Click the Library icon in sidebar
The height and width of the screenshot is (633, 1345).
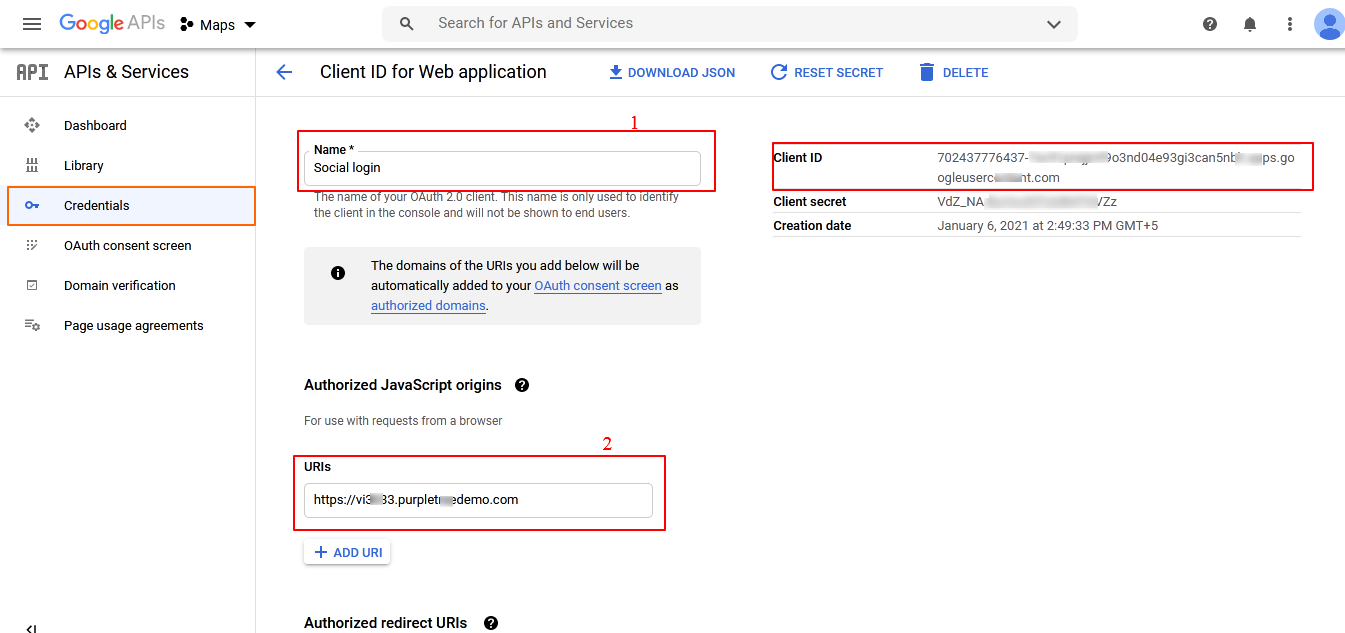[x=32, y=165]
